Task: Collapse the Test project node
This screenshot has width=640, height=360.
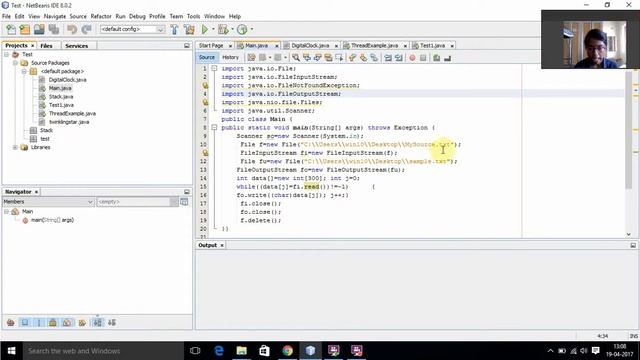Action: [x=7, y=54]
